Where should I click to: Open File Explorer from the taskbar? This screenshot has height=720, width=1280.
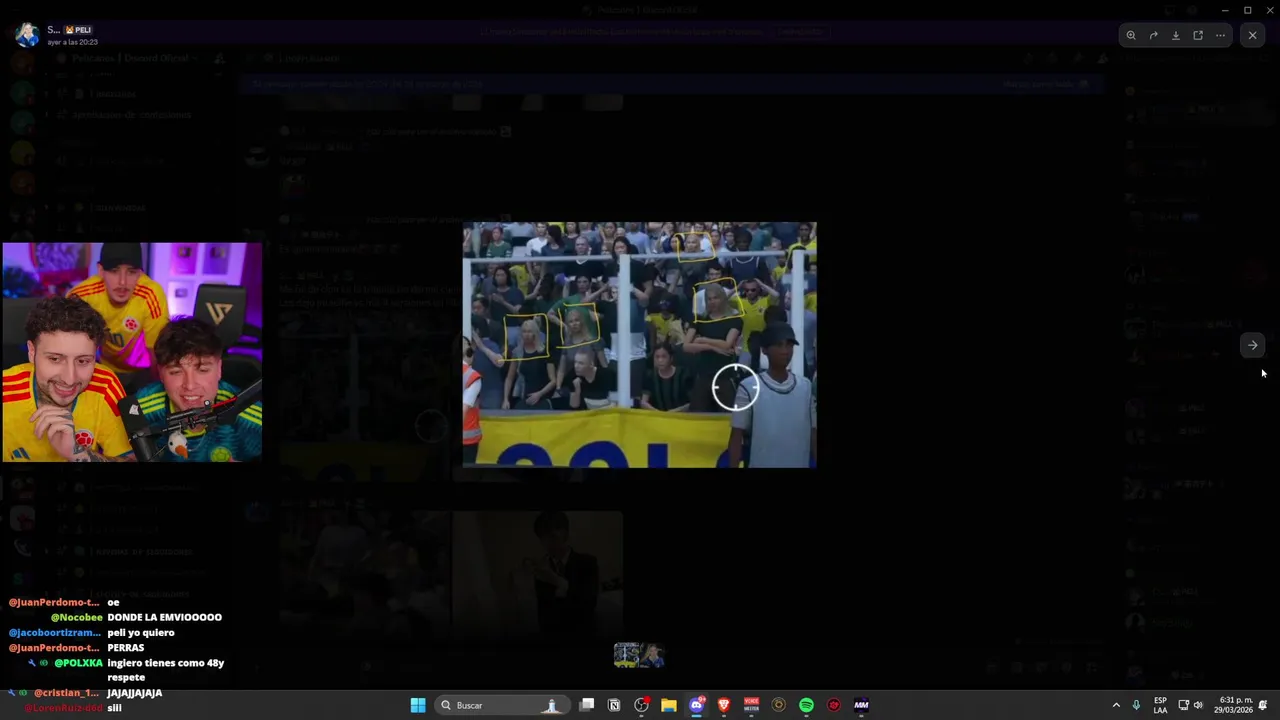[669, 705]
